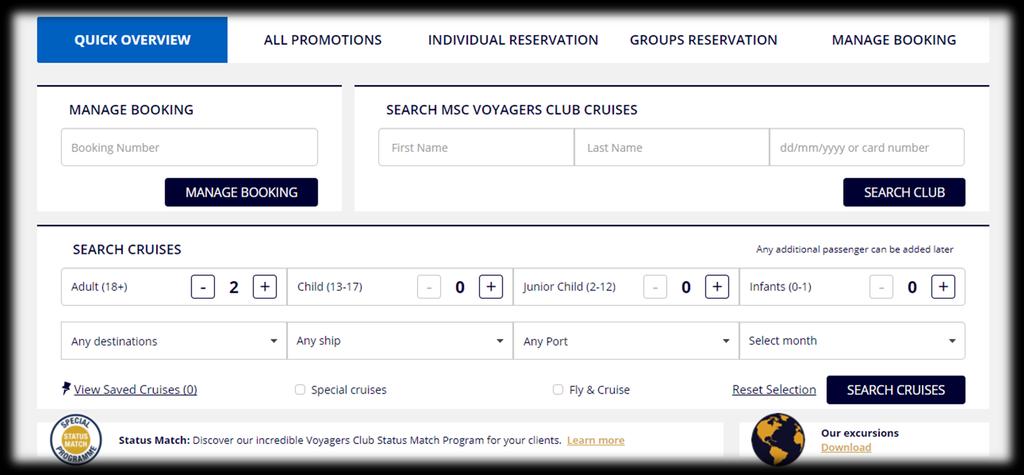Enable the Special cruises checkbox
Screen dimensions: 1024x475
tap(300, 390)
